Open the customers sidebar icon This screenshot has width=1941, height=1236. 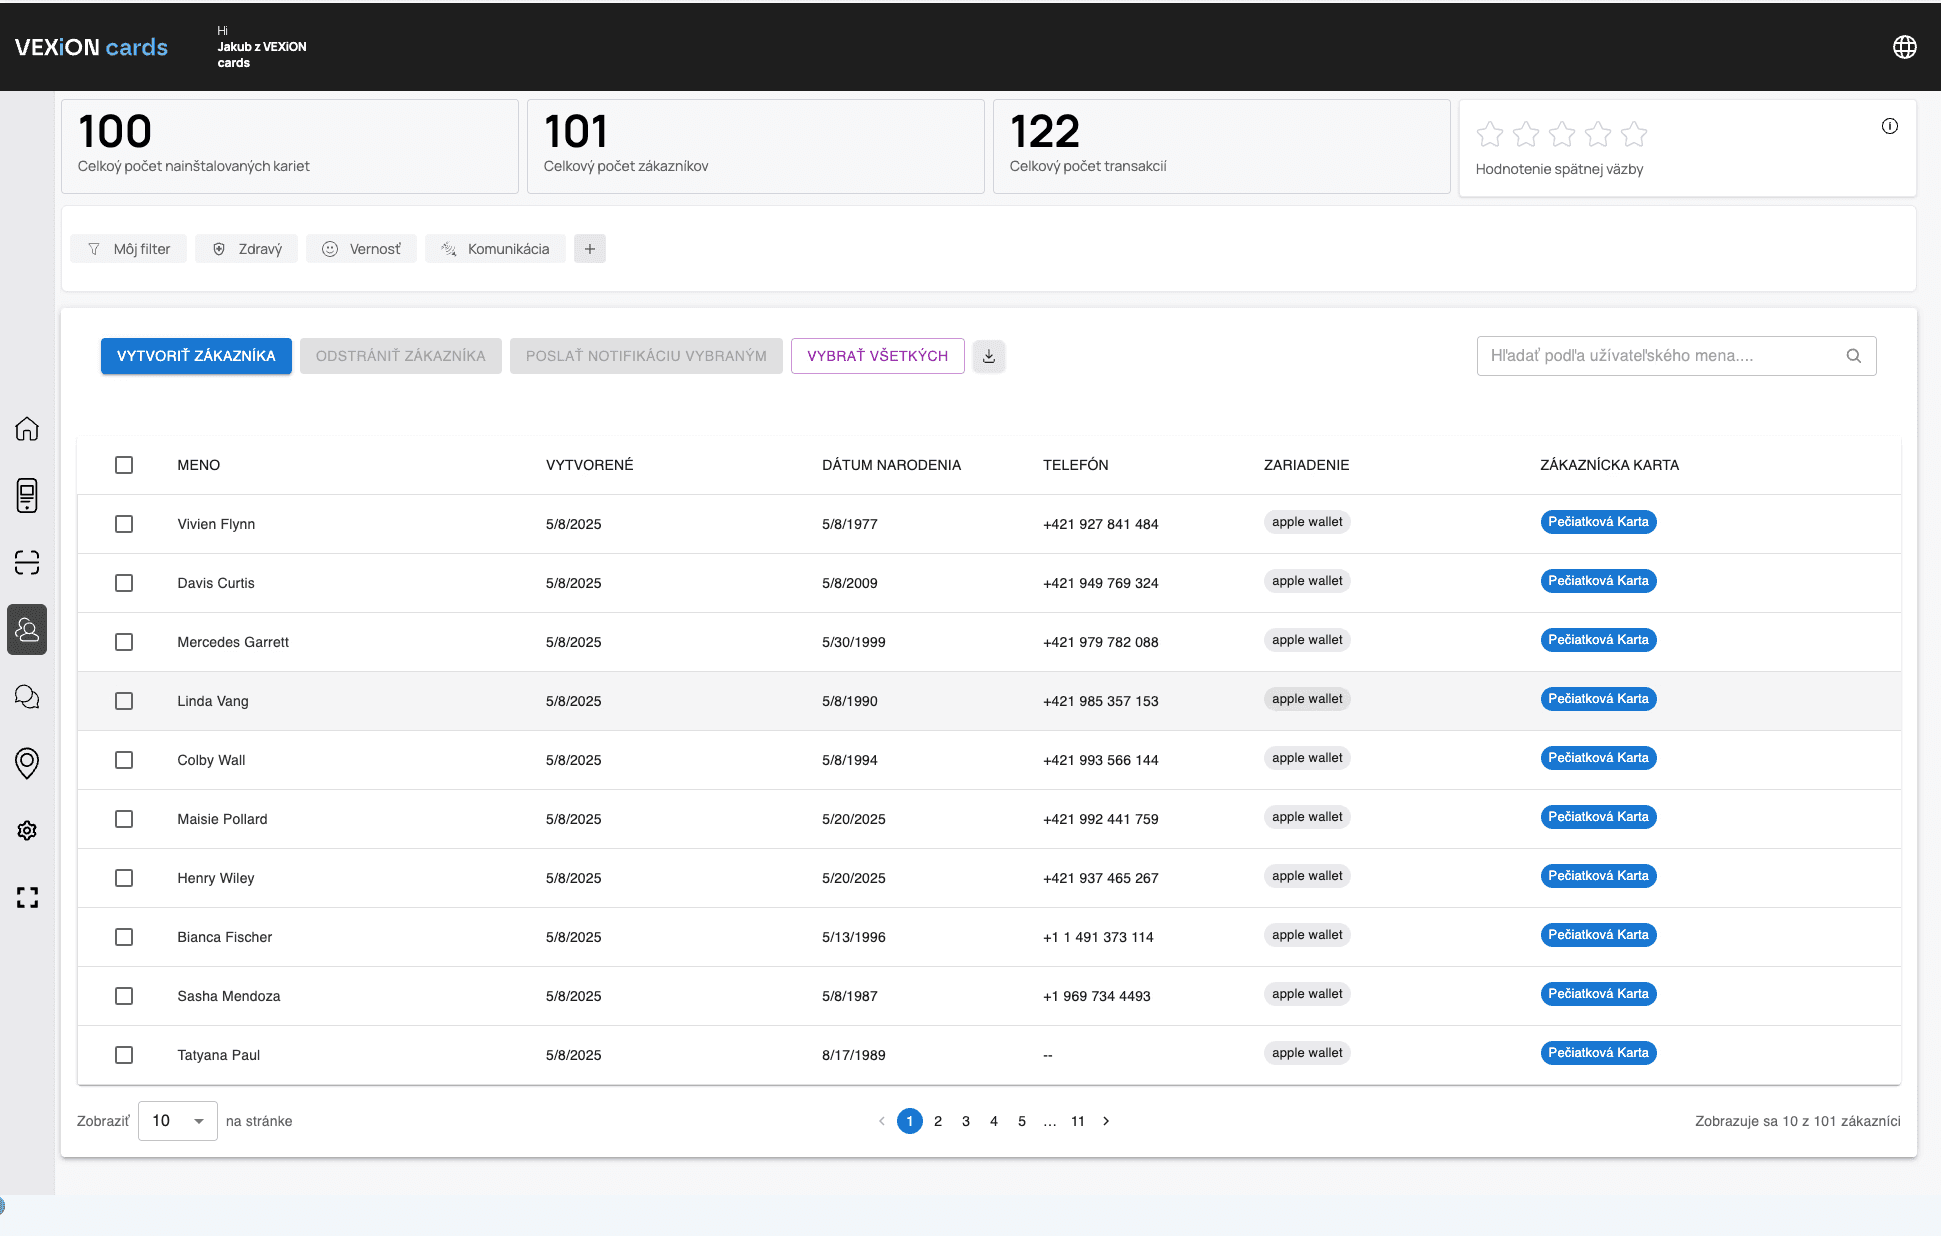(x=27, y=630)
